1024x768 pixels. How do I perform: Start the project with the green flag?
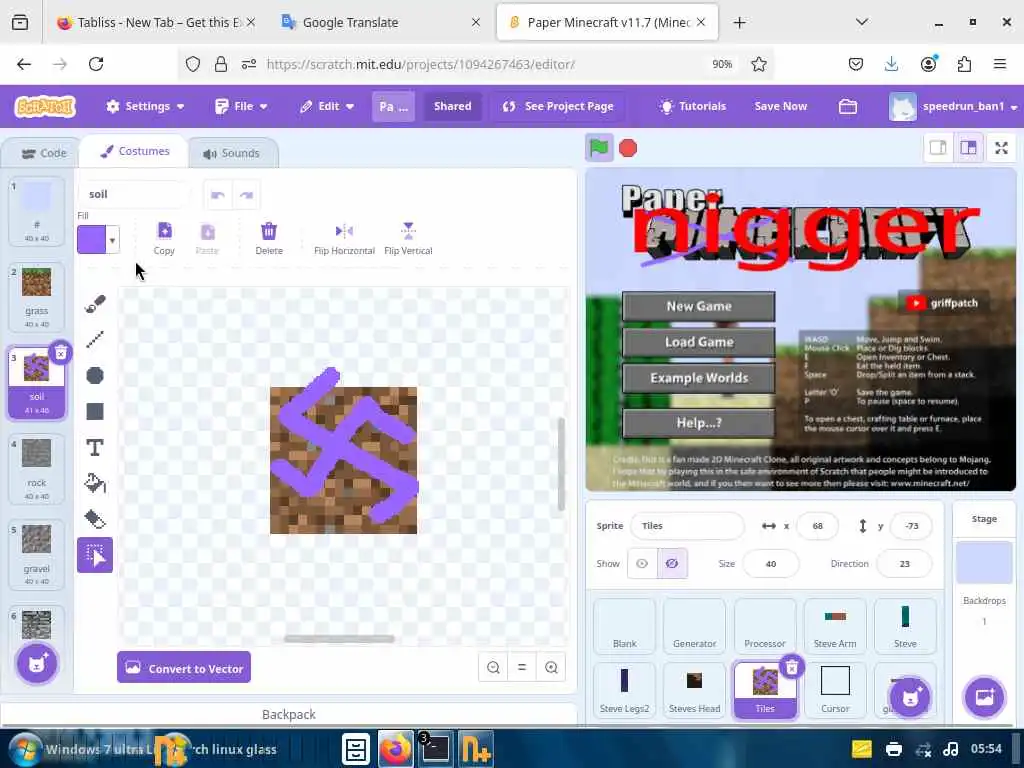pos(599,148)
